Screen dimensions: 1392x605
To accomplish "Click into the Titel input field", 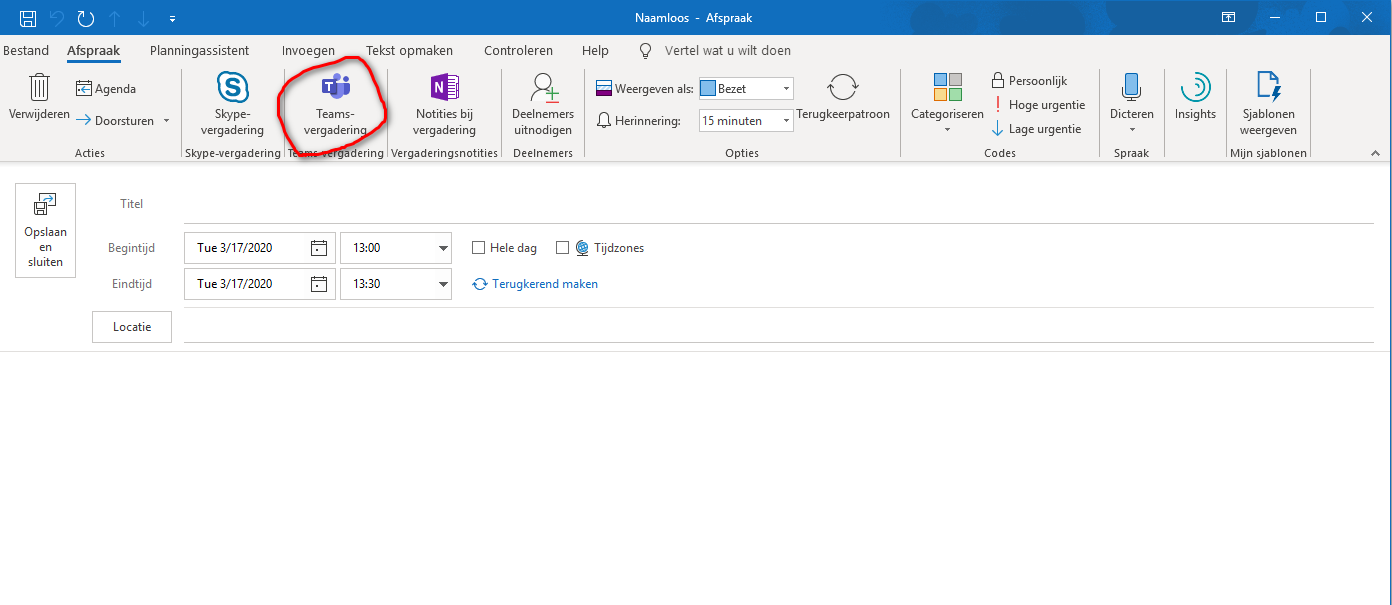I will click(x=770, y=204).
